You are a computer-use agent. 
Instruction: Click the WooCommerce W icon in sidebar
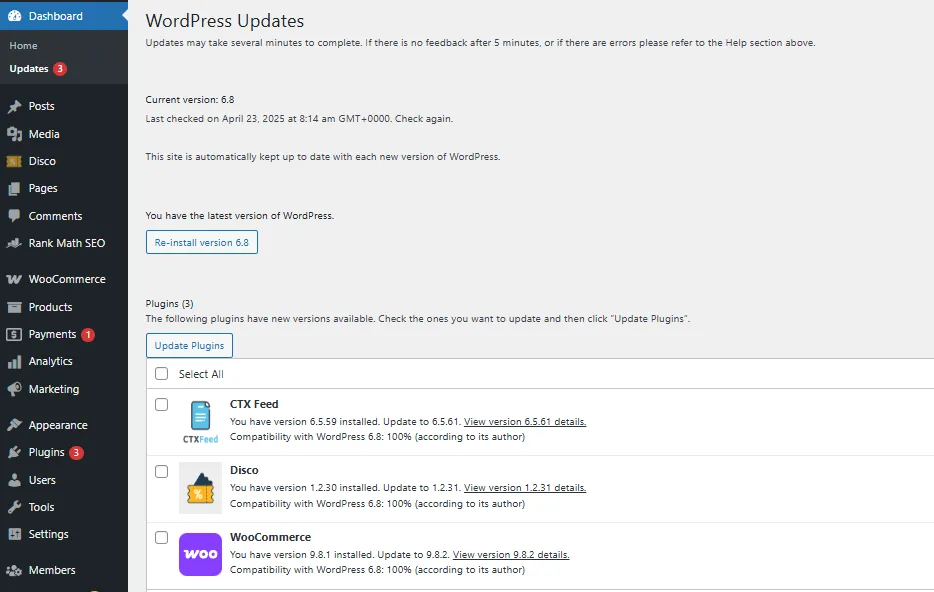point(14,279)
